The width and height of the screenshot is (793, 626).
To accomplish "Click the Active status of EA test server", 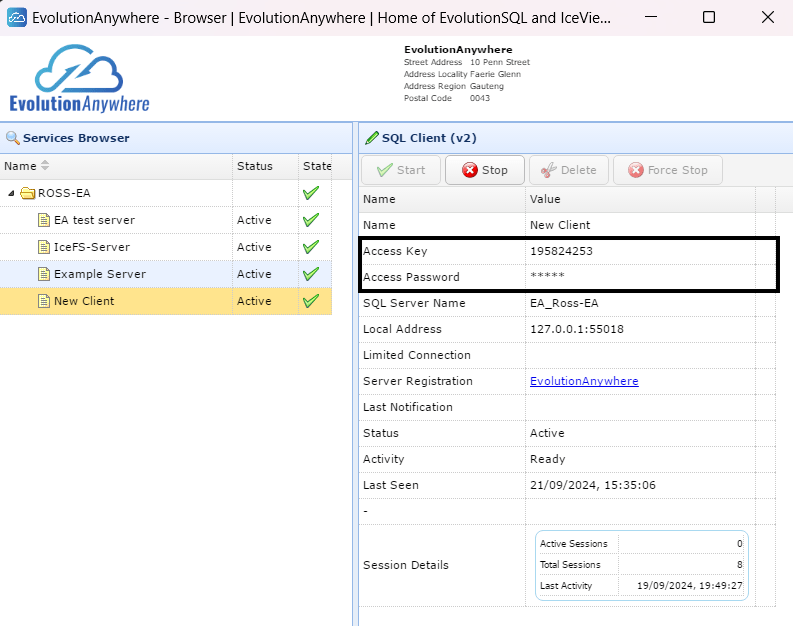I will [254, 220].
